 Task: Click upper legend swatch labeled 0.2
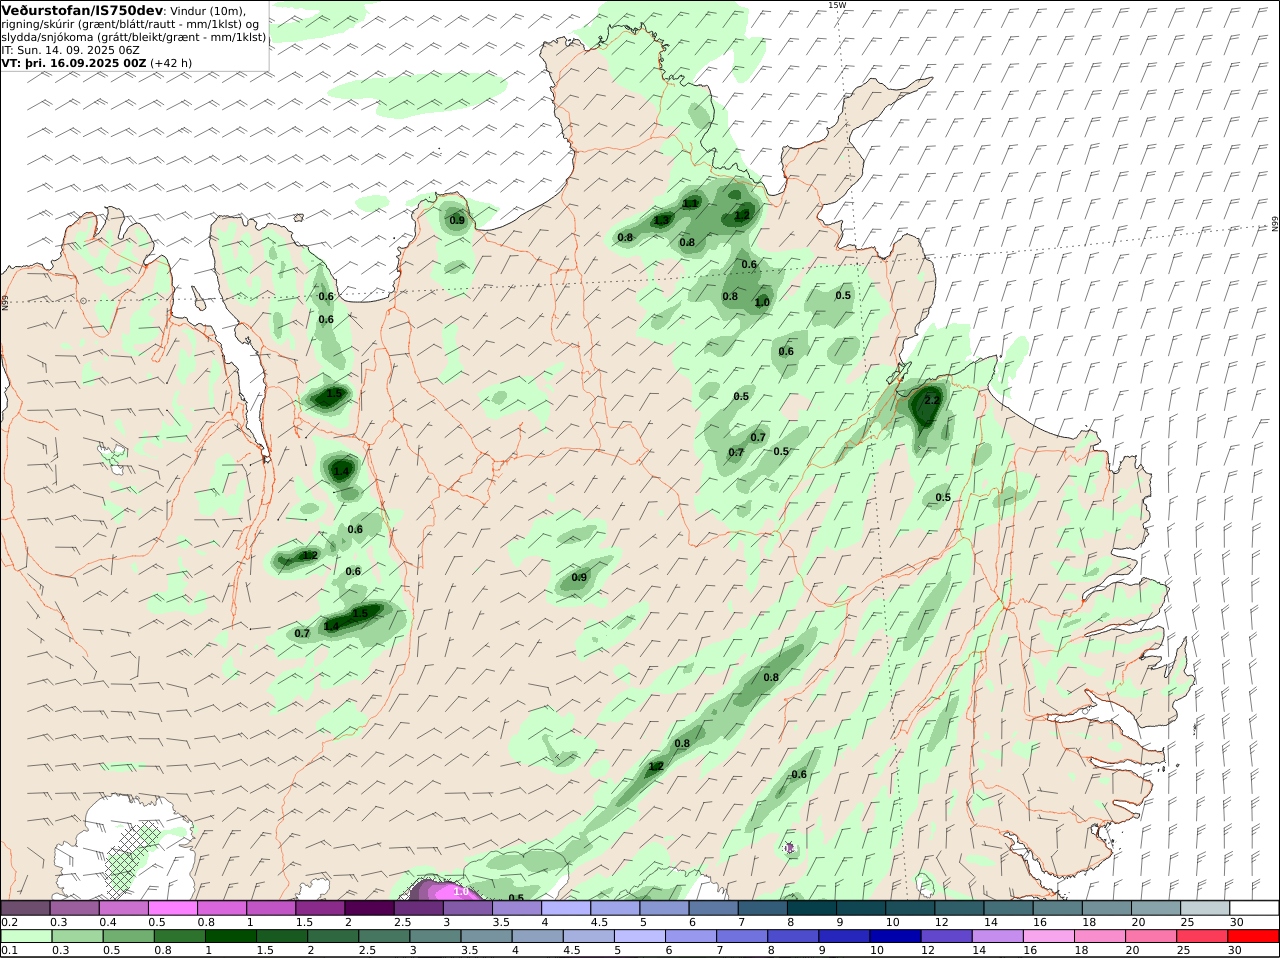[25, 908]
